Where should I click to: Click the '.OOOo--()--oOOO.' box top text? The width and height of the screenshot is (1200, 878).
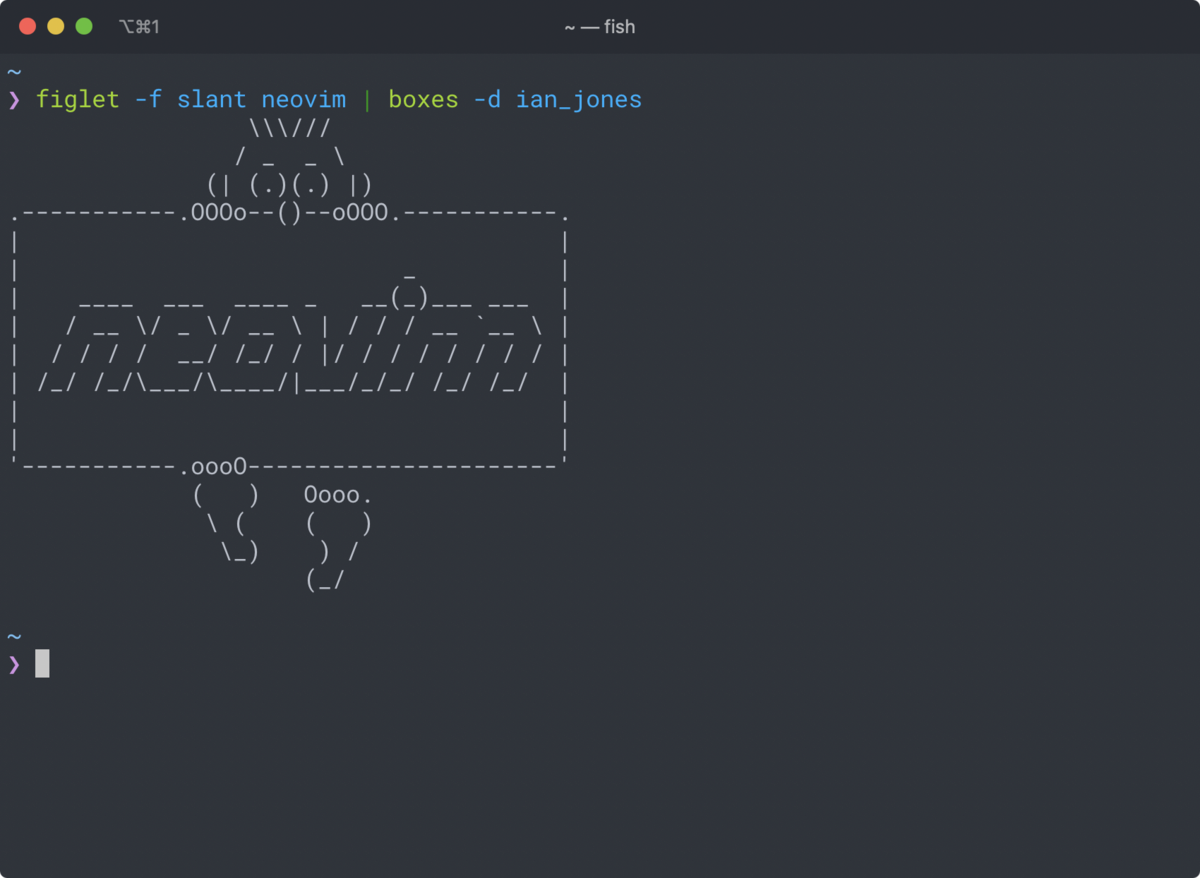point(289,214)
